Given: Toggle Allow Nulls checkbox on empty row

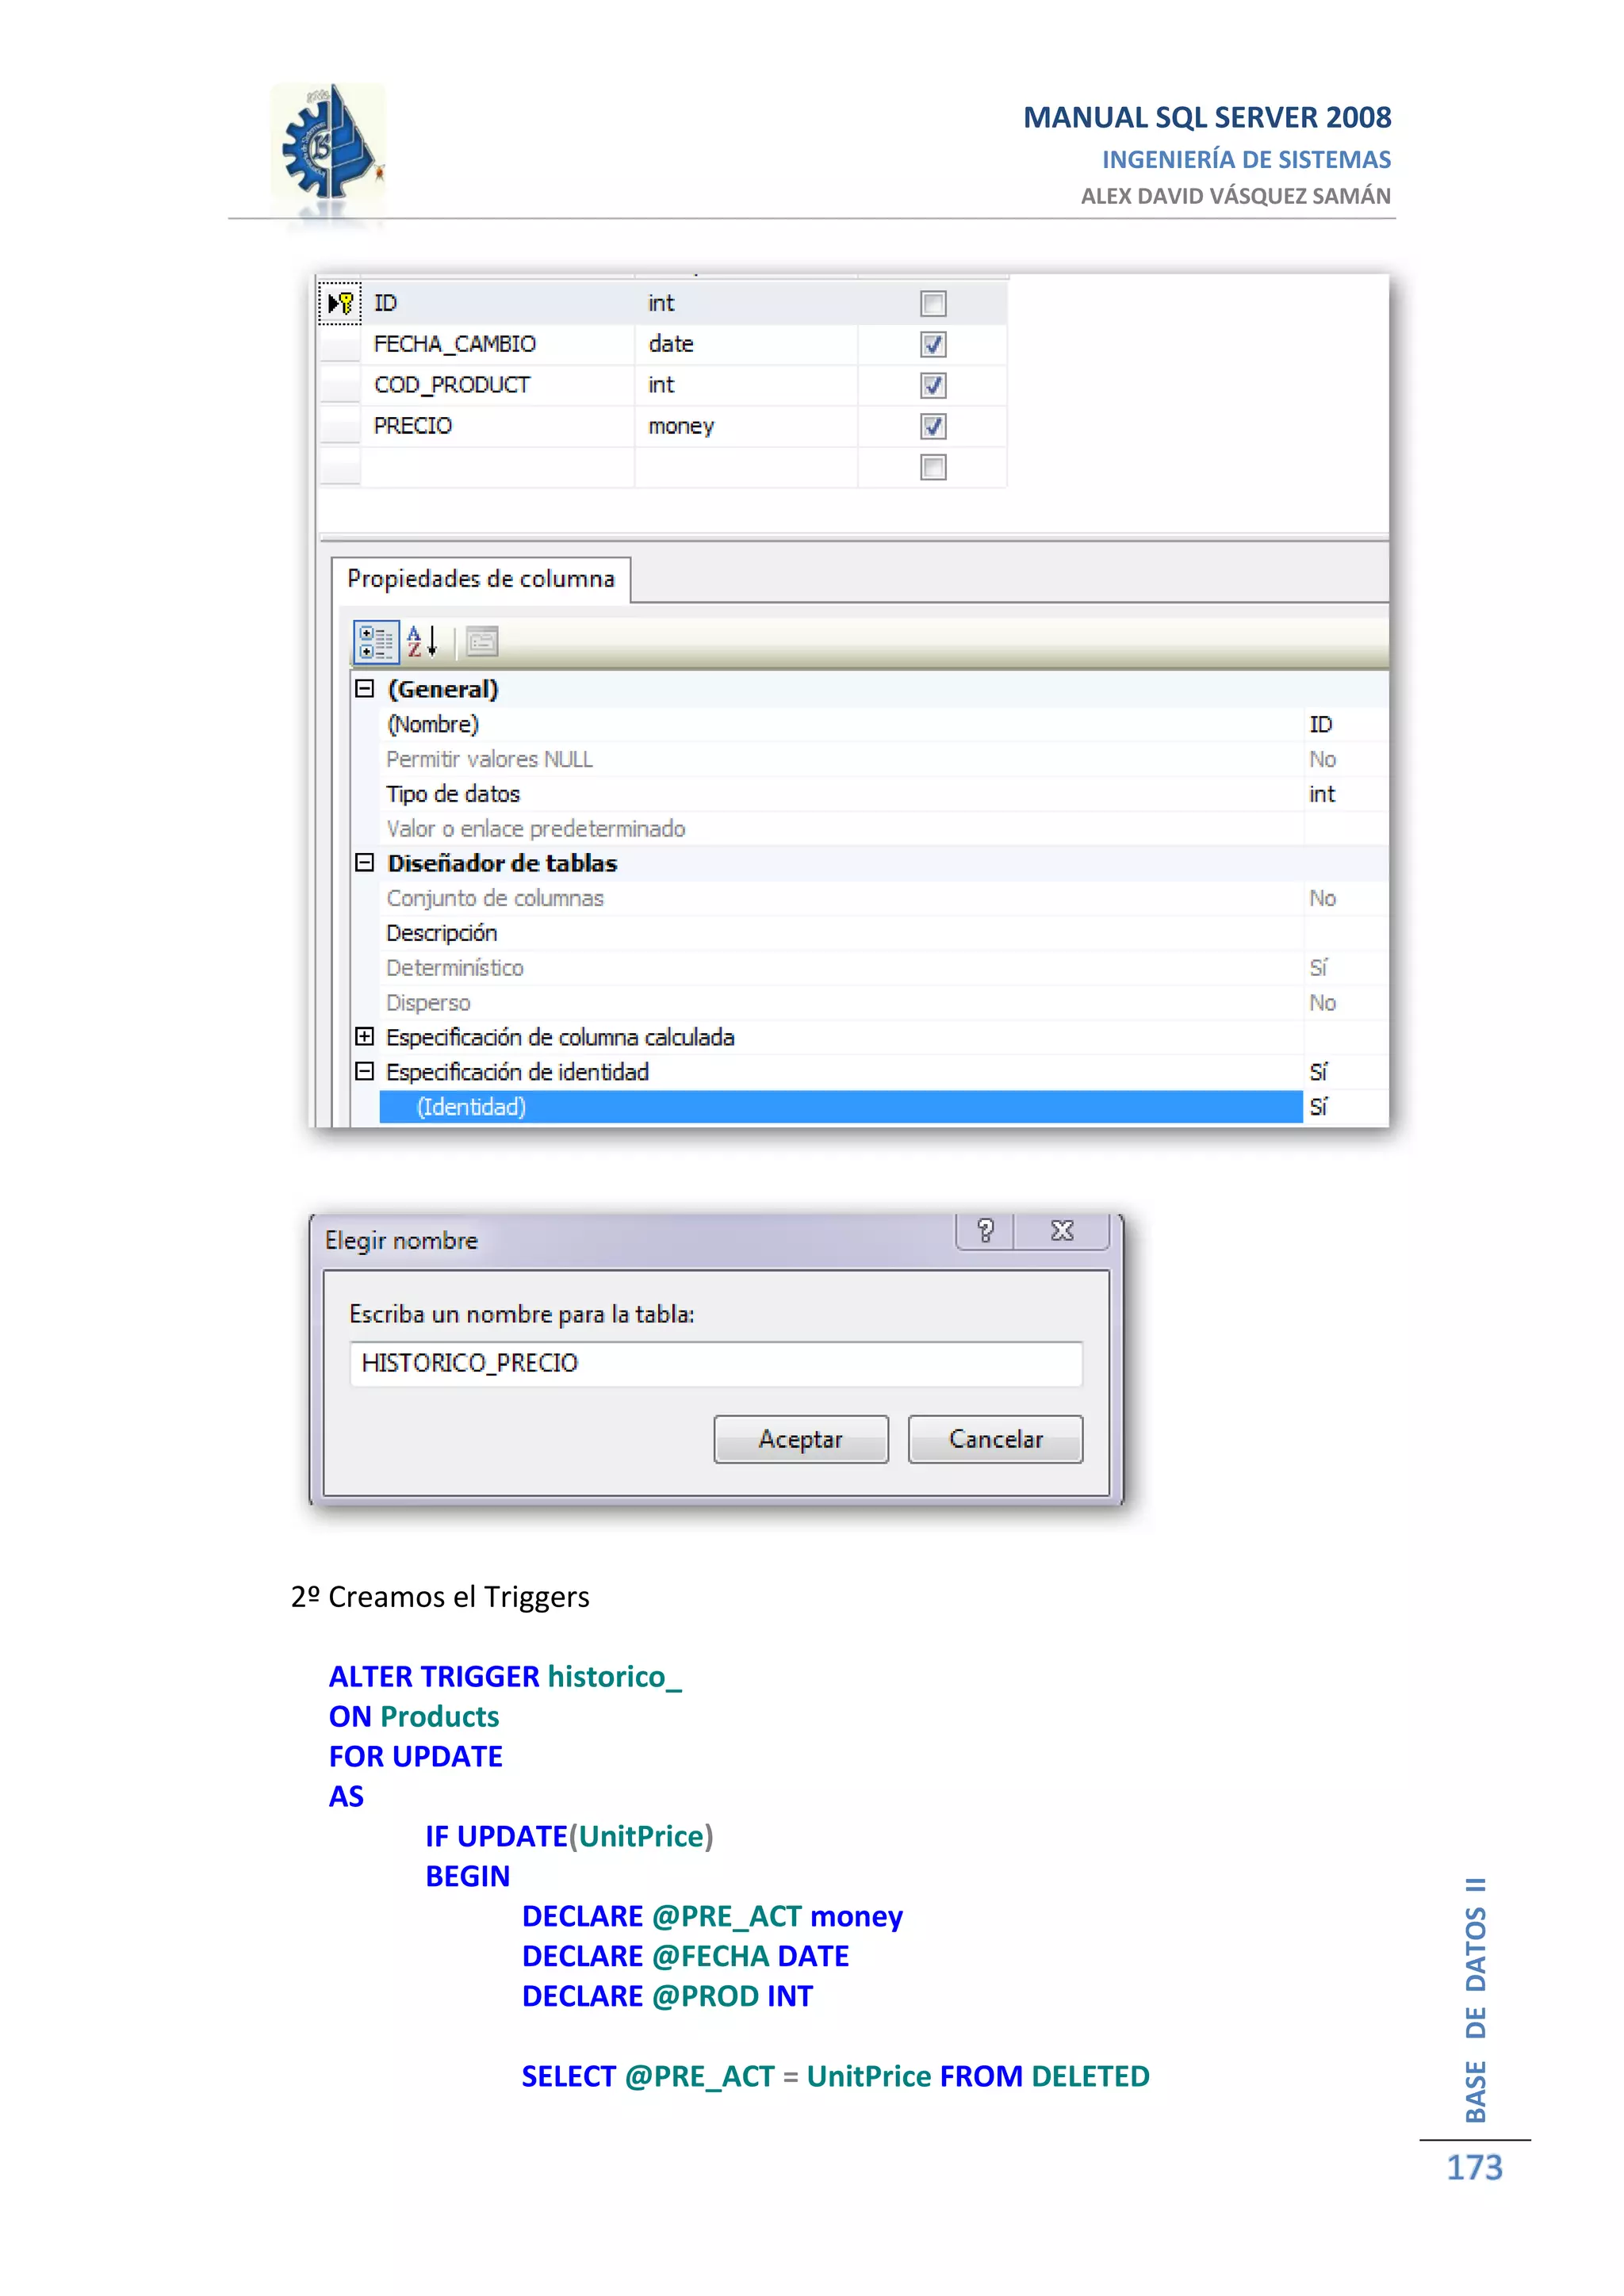Looking at the screenshot, I should (933, 467).
